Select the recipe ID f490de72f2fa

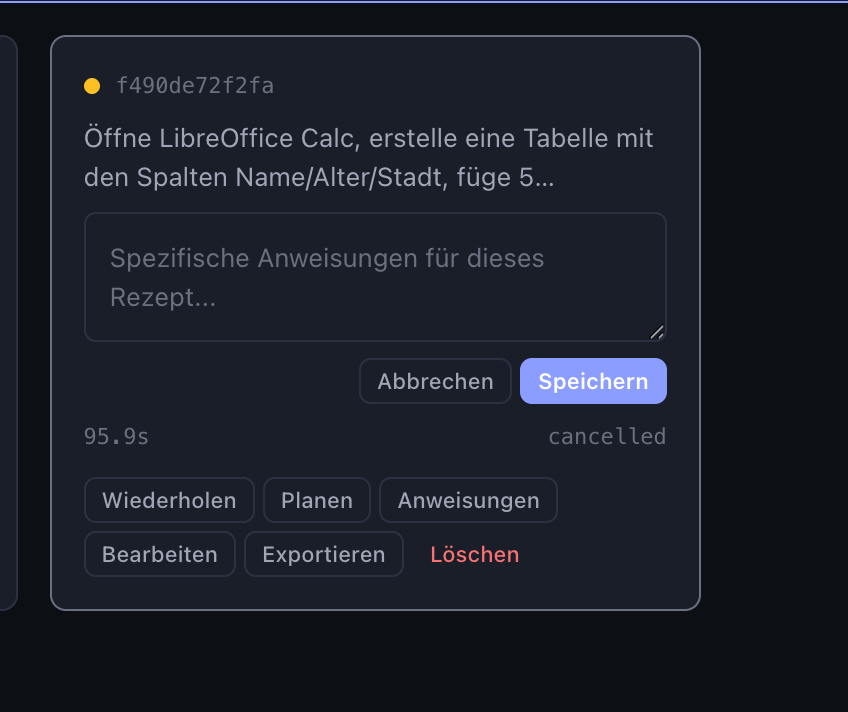point(195,86)
